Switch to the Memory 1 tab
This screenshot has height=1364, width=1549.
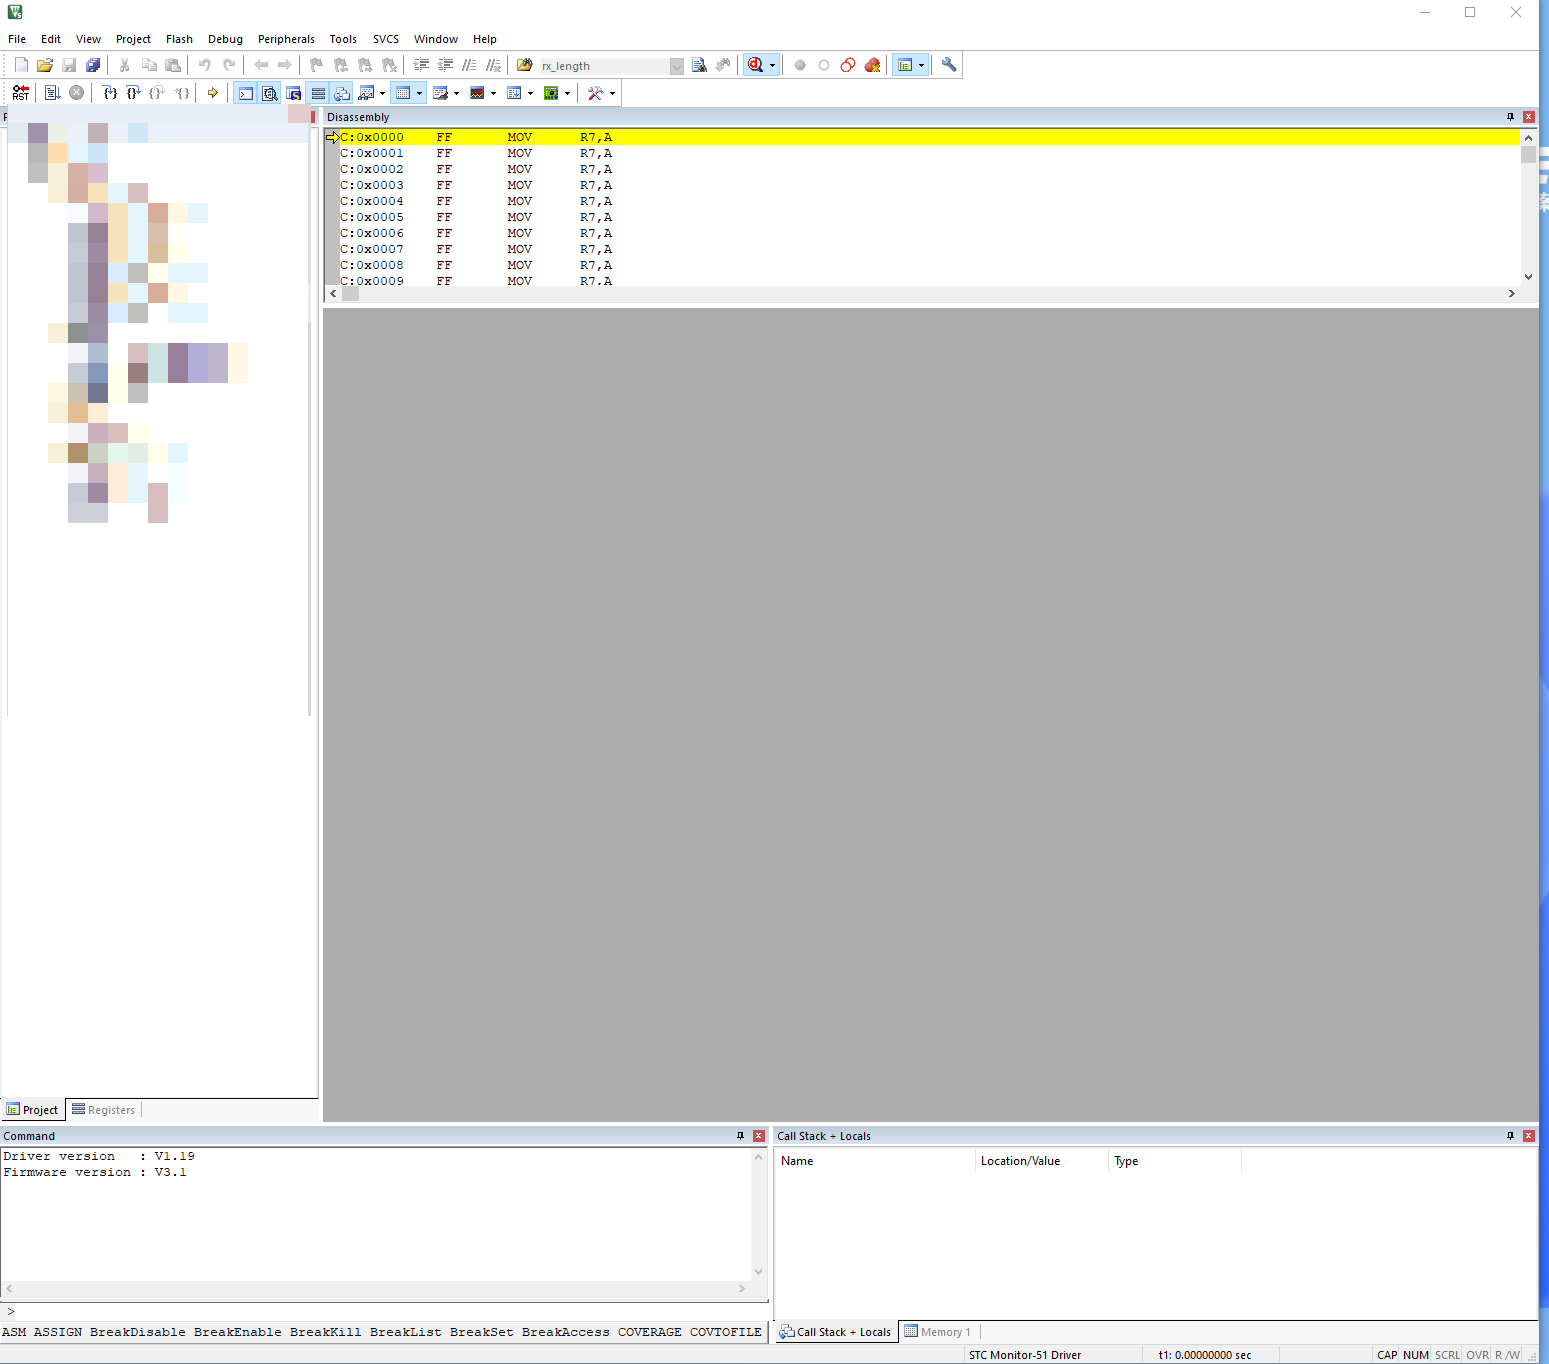click(x=941, y=1331)
